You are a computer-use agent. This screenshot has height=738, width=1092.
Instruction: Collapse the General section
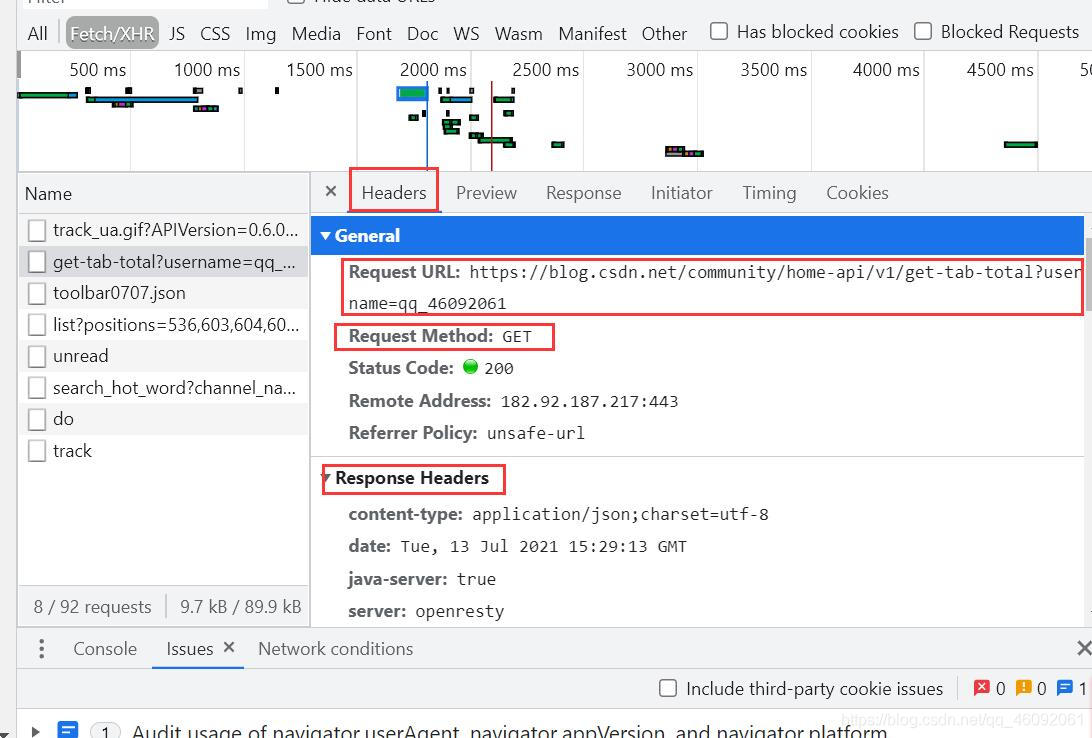pyautogui.click(x=325, y=236)
